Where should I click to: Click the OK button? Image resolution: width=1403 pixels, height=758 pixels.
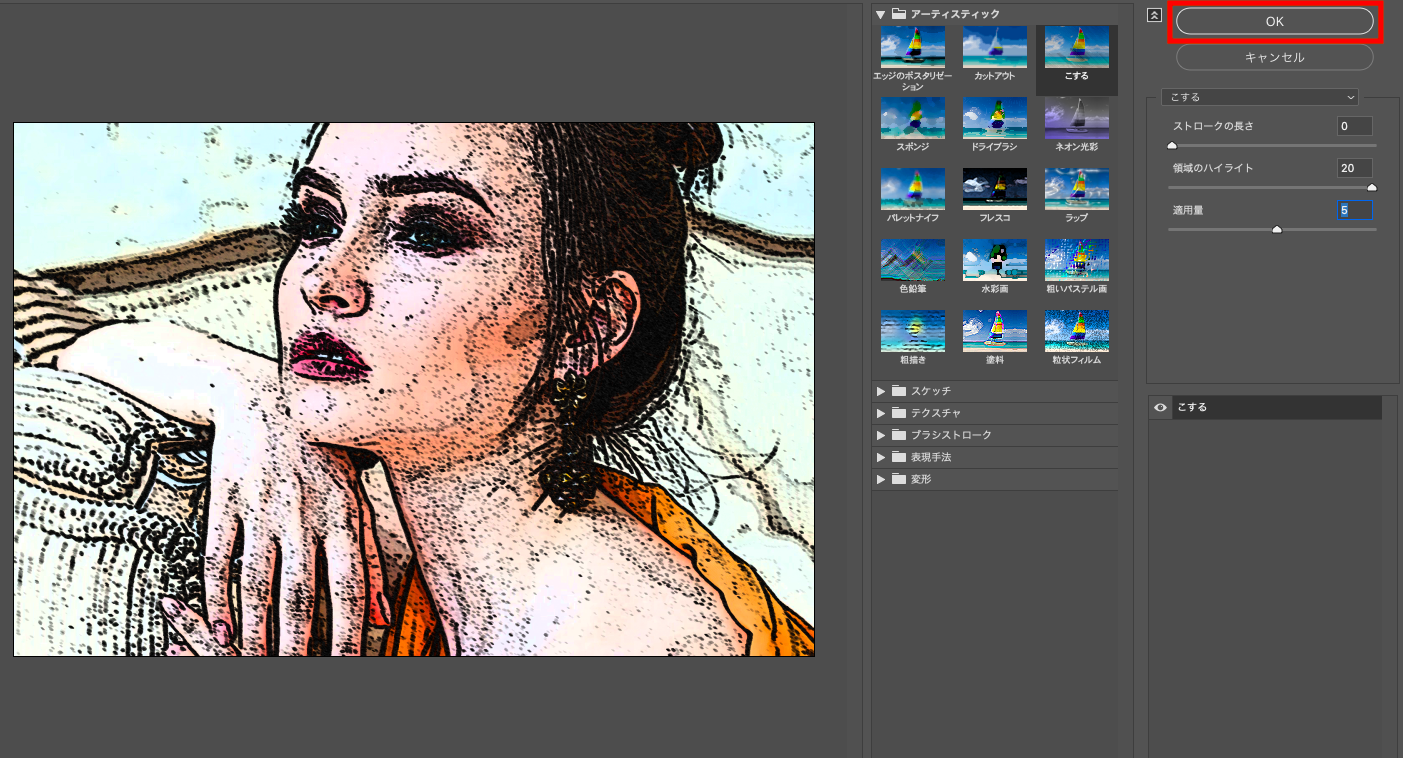coord(1274,21)
